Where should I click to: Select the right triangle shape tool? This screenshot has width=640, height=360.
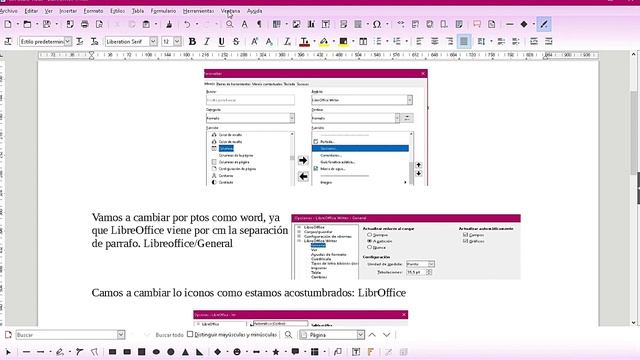coord(200,352)
